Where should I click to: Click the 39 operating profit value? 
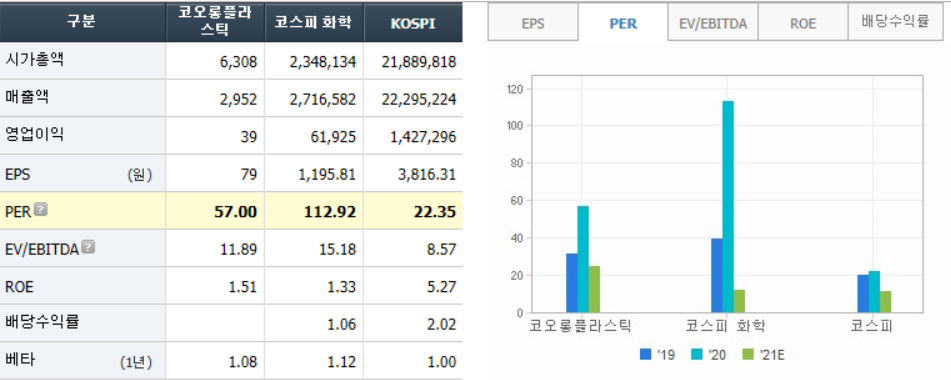click(249, 136)
